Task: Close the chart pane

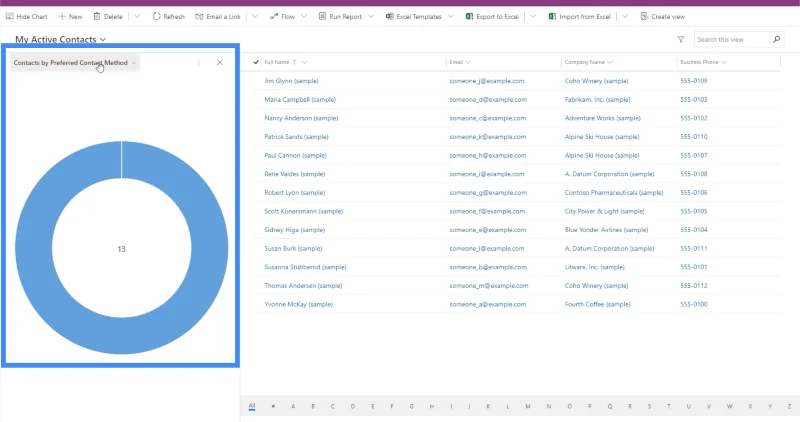Action: (x=220, y=62)
